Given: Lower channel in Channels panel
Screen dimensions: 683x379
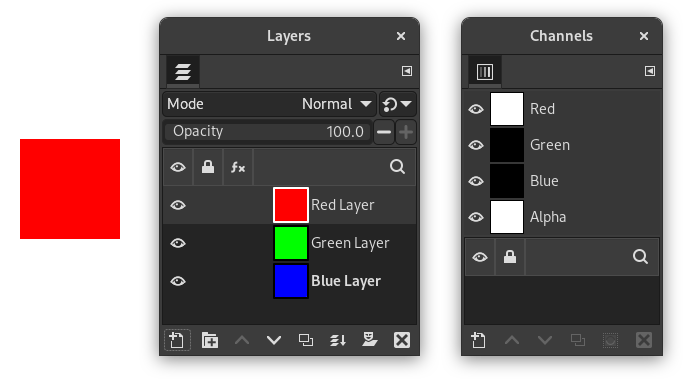Looking at the screenshot, I should click(545, 340).
